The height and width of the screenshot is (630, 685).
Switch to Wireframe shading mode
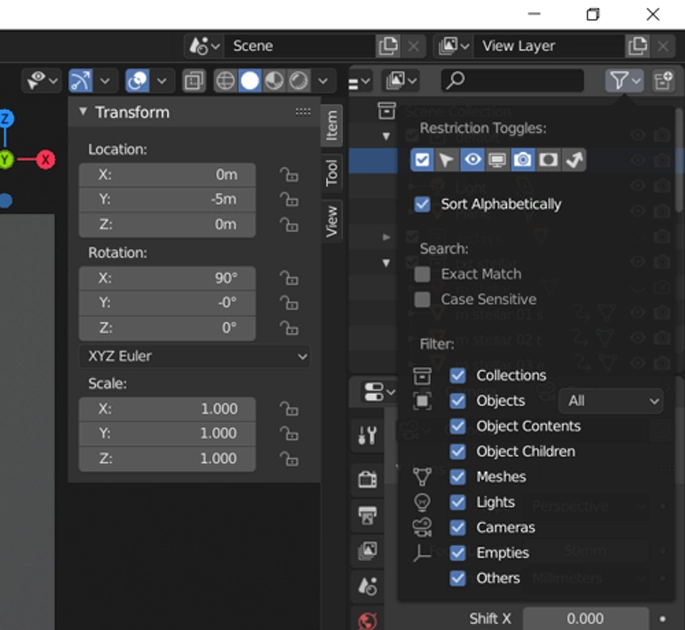[x=225, y=81]
